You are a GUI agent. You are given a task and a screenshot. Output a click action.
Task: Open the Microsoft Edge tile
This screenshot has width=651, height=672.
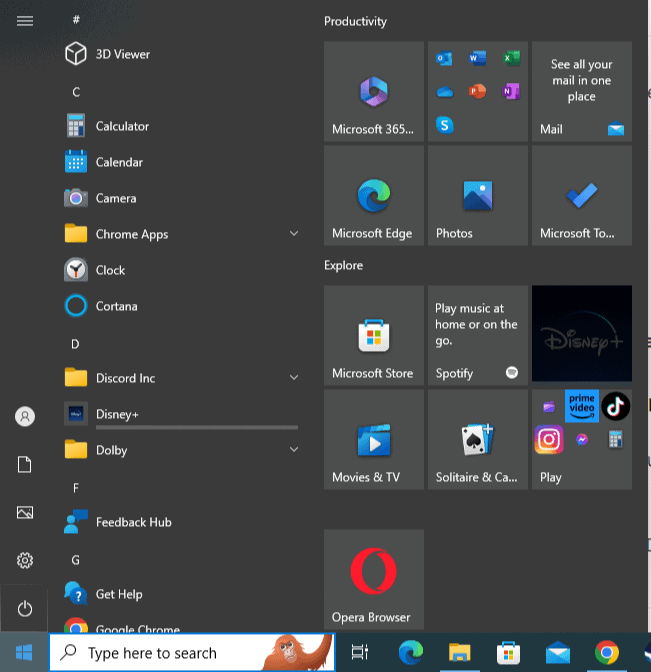click(374, 195)
